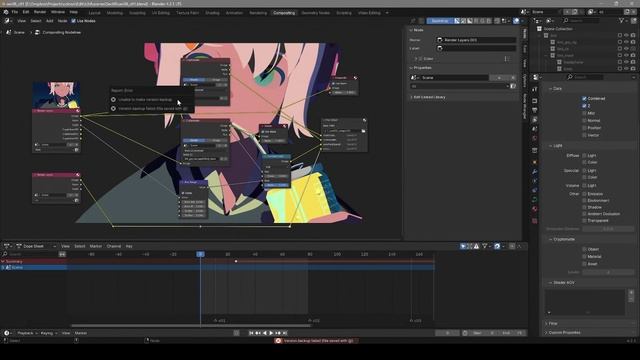Open the World properties tab icon
Image resolution: width=640 pixels, height=360 pixels.
click(x=535, y=139)
